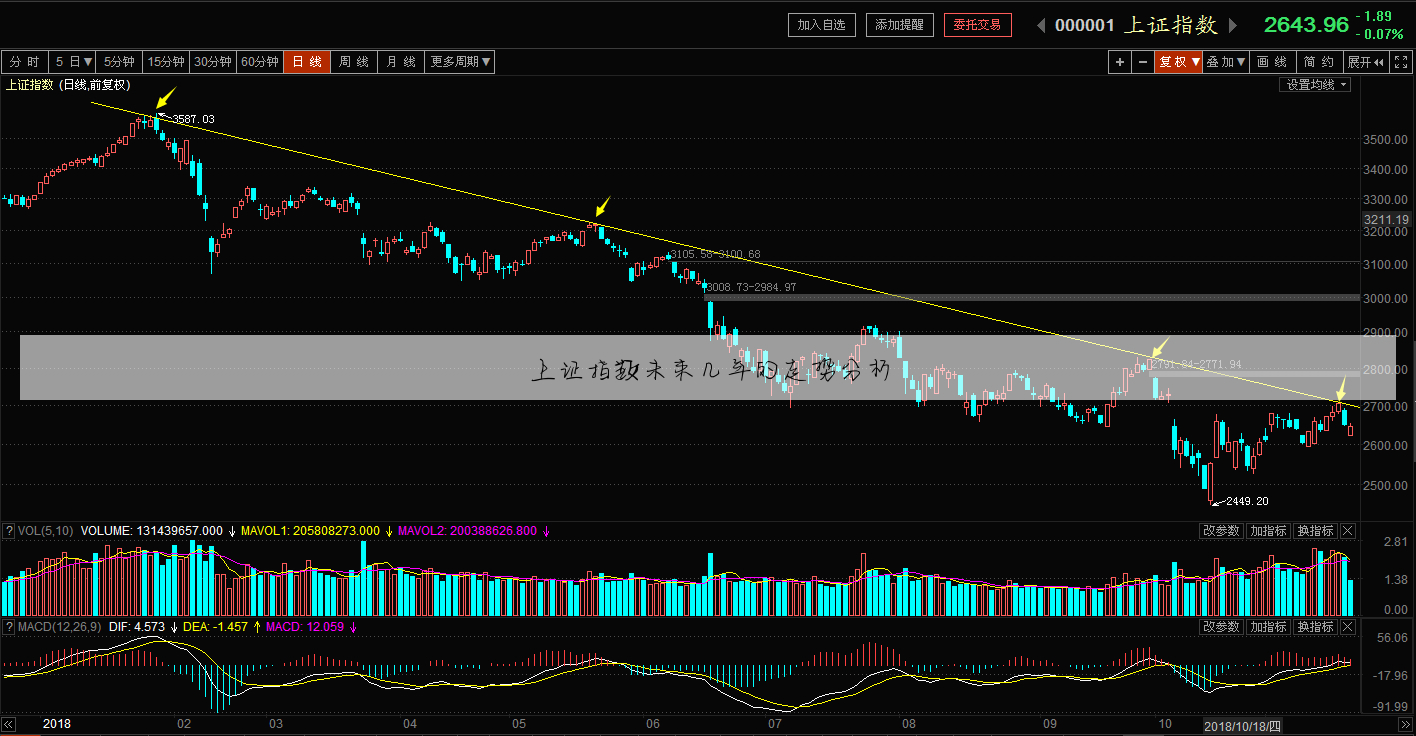Close the VOL indicator panel
The height and width of the screenshot is (736, 1416).
tap(1348, 530)
